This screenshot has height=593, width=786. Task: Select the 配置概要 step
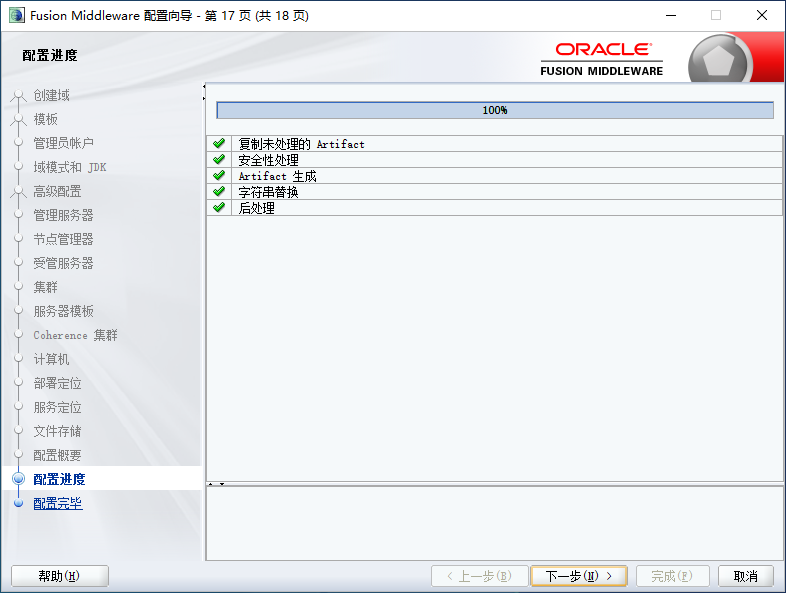pyautogui.click(x=57, y=455)
